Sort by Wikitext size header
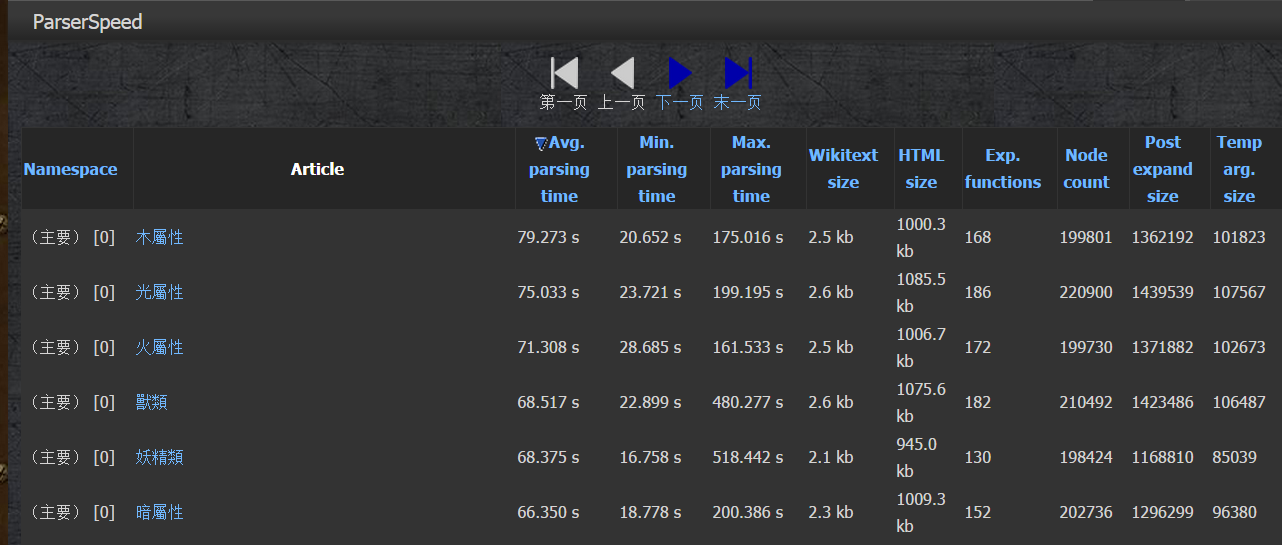Viewport: 1282px width, 545px height. pyautogui.click(x=843, y=169)
